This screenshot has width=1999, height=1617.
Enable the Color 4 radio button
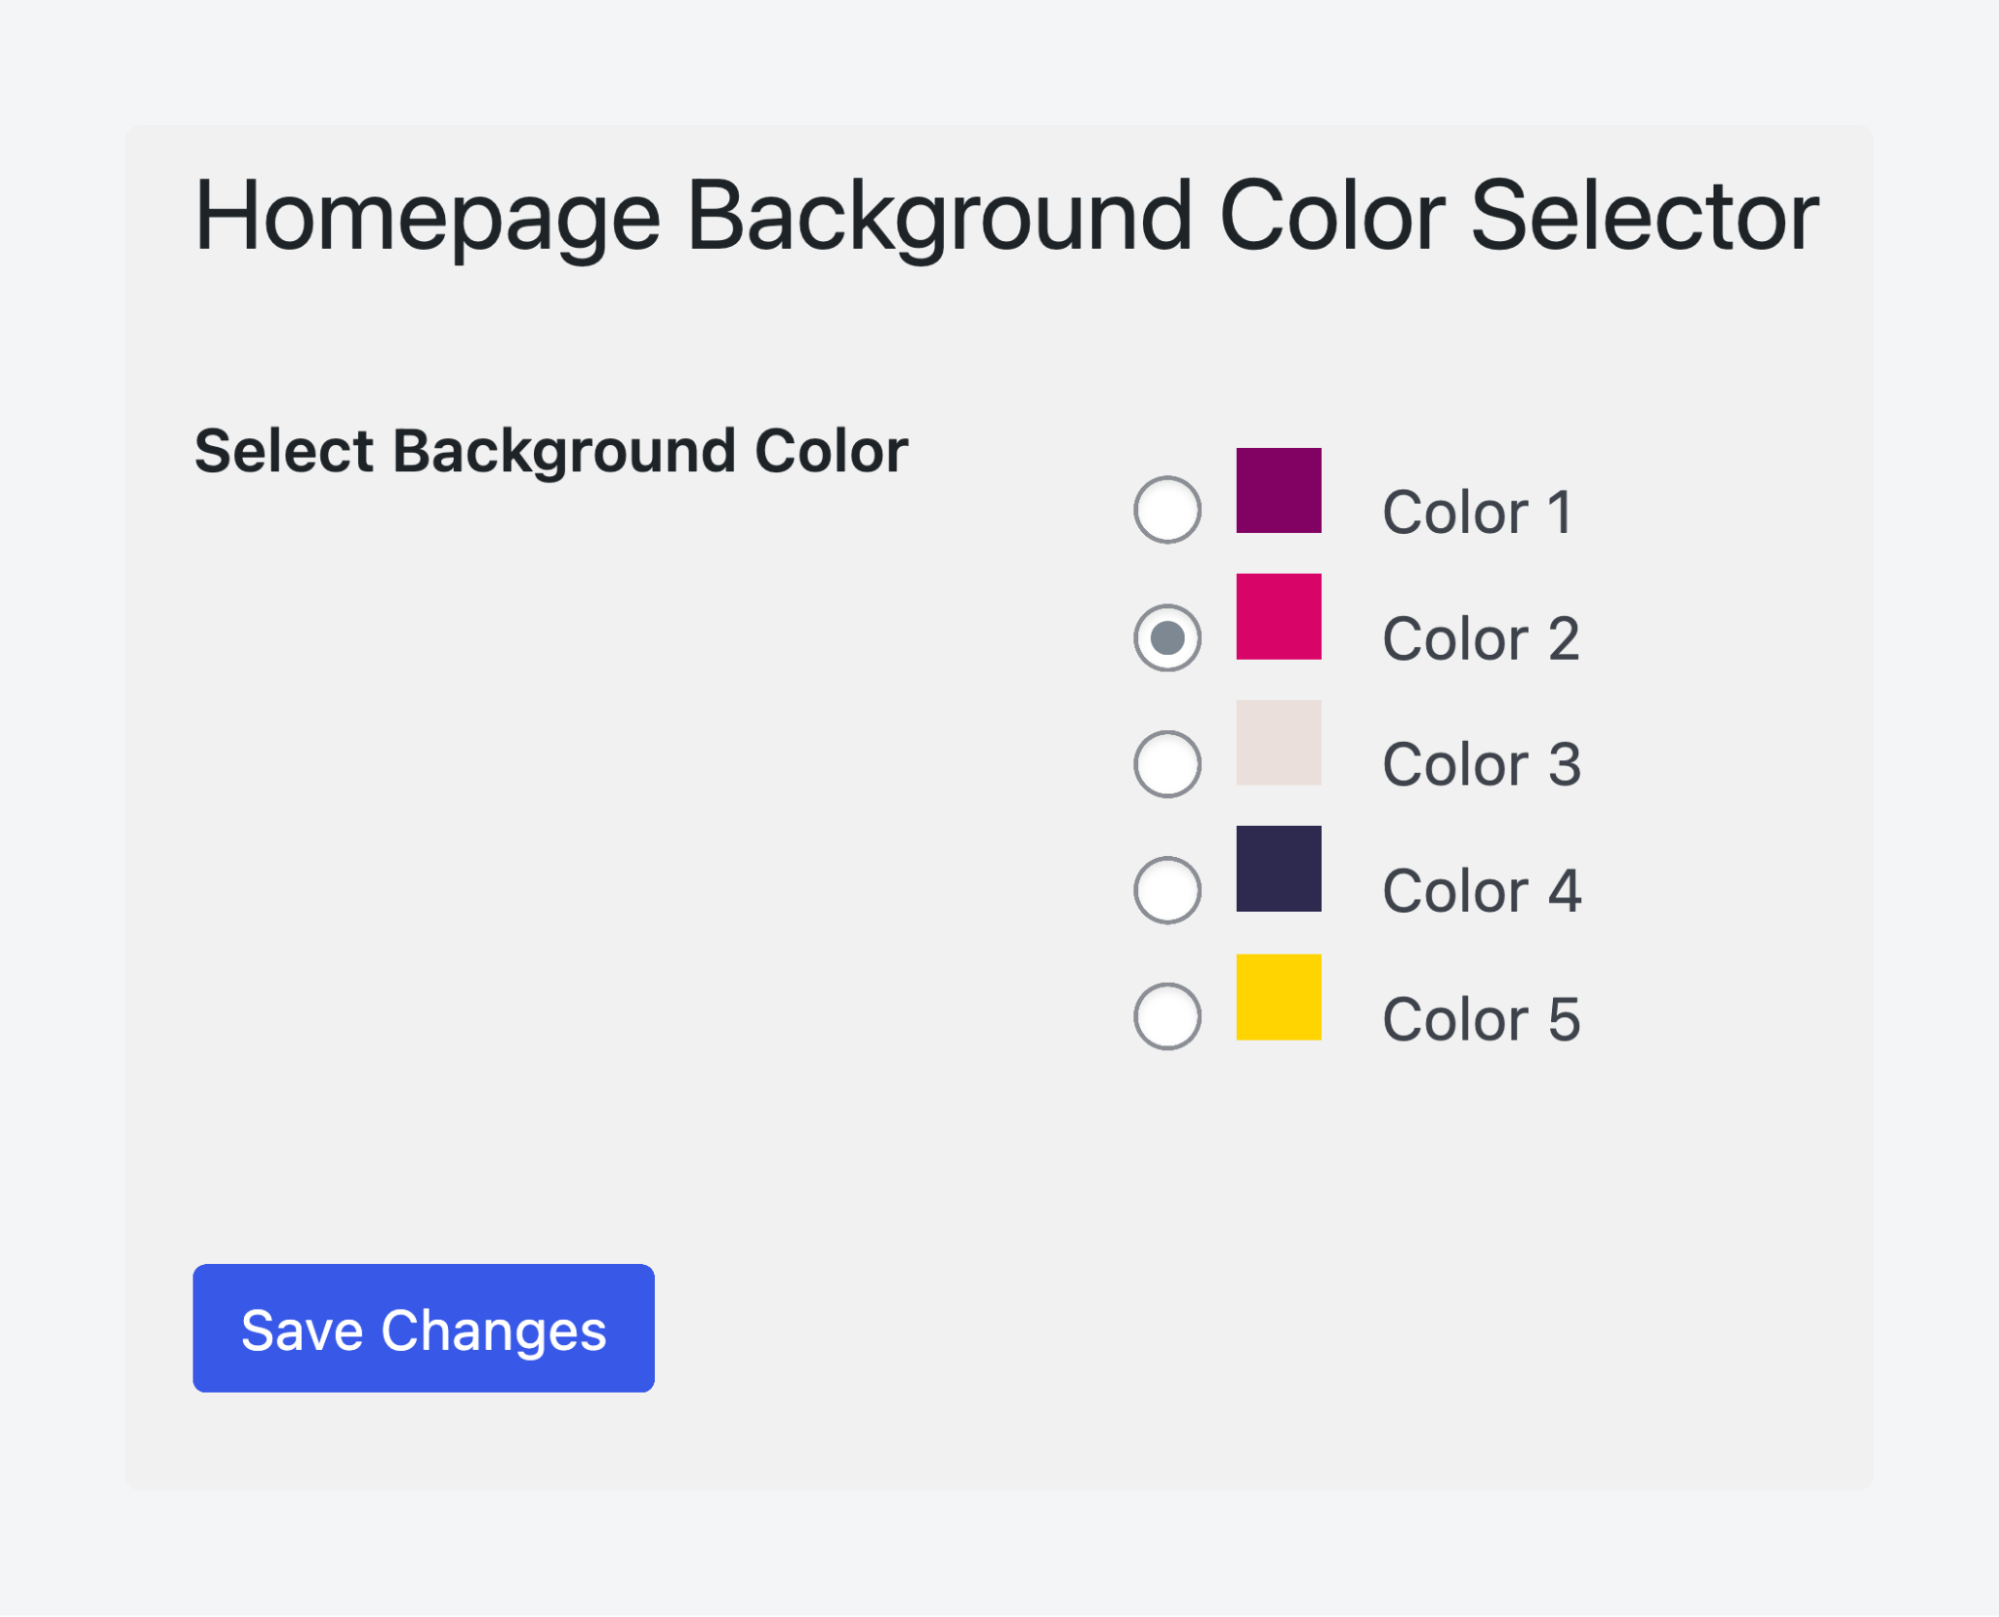click(x=1167, y=890)
